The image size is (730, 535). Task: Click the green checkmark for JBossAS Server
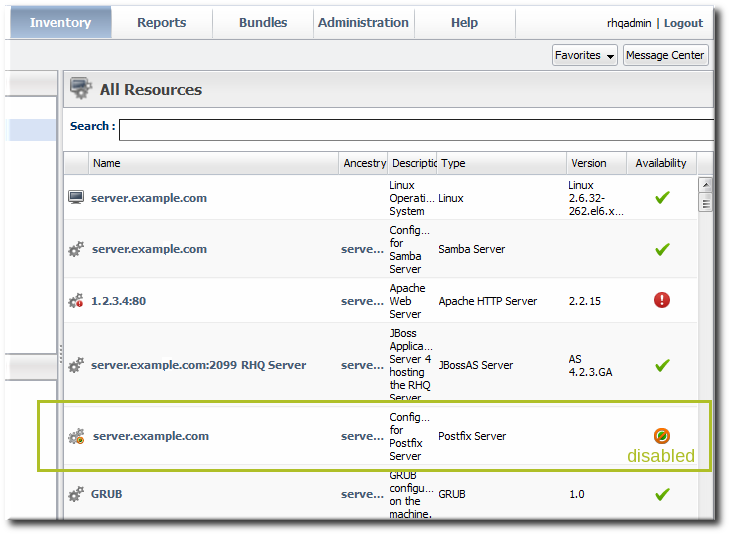[661, 365]
